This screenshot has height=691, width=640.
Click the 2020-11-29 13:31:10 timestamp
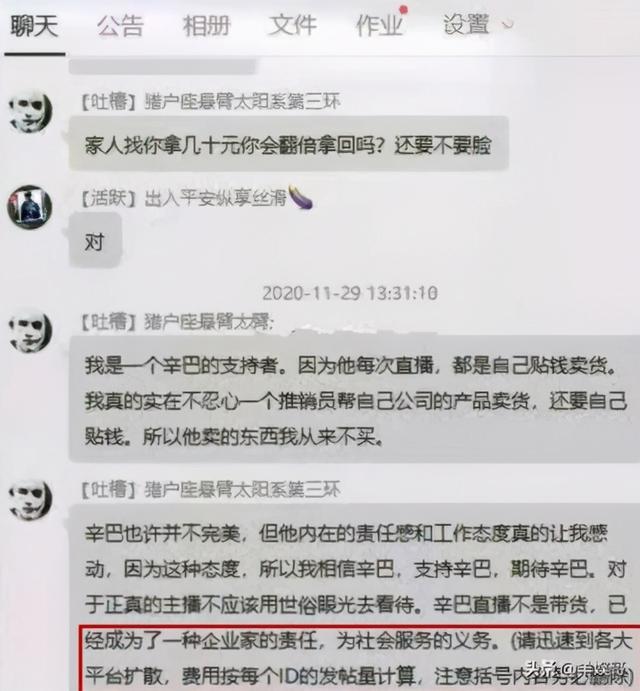350,293
